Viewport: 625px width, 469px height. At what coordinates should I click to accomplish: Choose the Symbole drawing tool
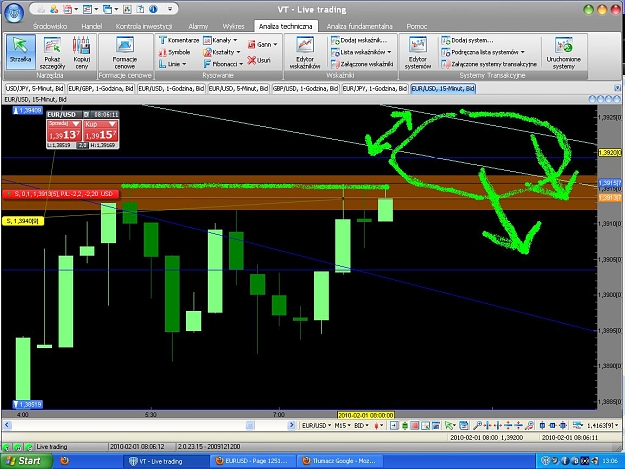tap(175, 52)
